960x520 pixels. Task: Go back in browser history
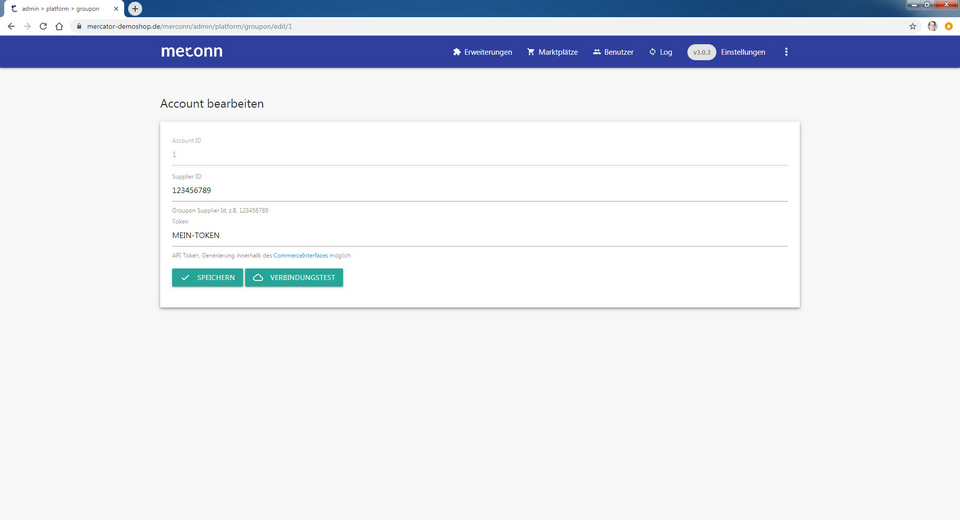click(11, 26)
